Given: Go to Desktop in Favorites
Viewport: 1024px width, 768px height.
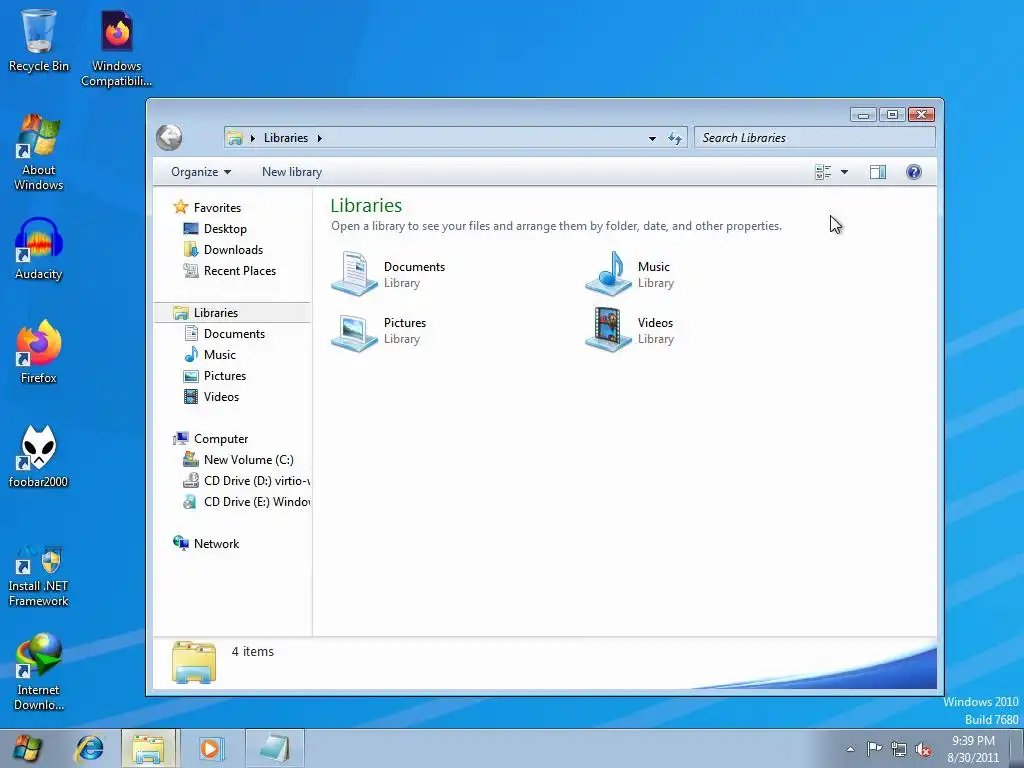Looking at the screenshot, I should [x=225, y=229].
